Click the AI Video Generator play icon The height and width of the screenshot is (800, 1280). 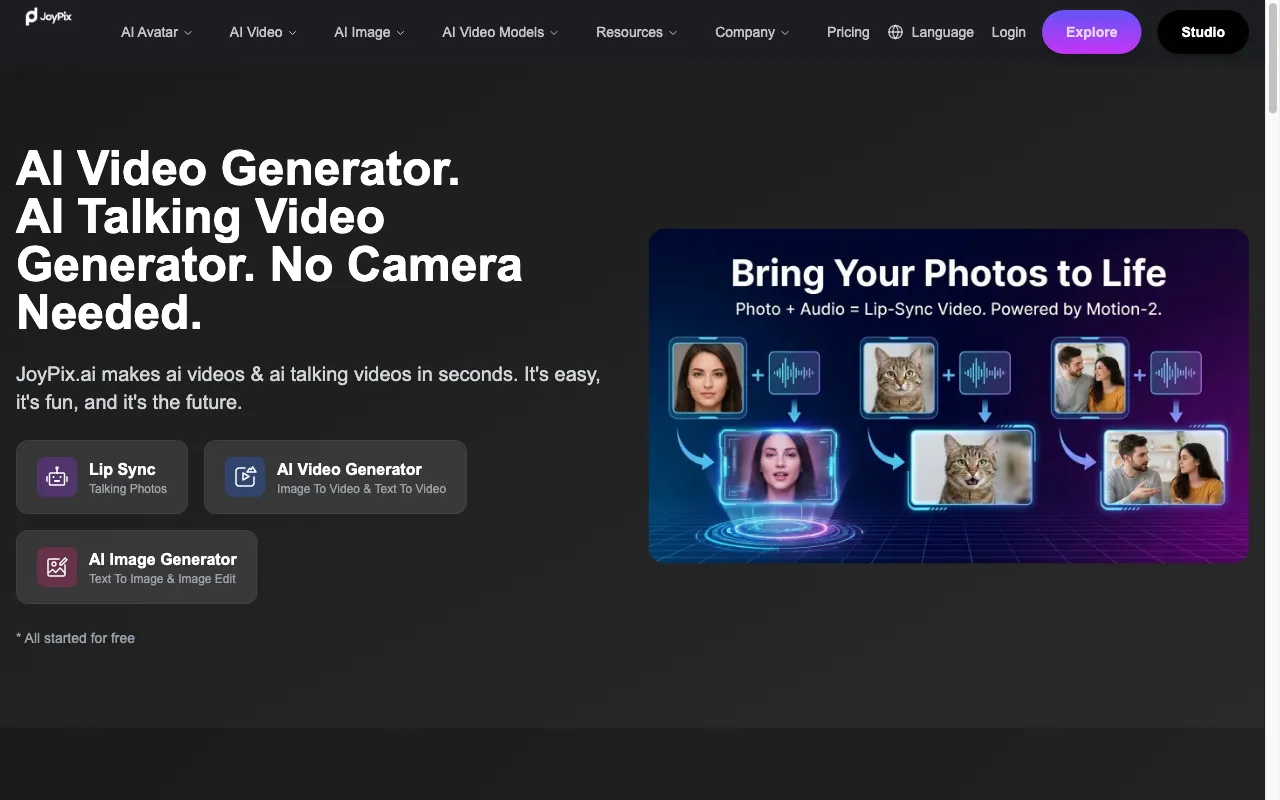245,477
